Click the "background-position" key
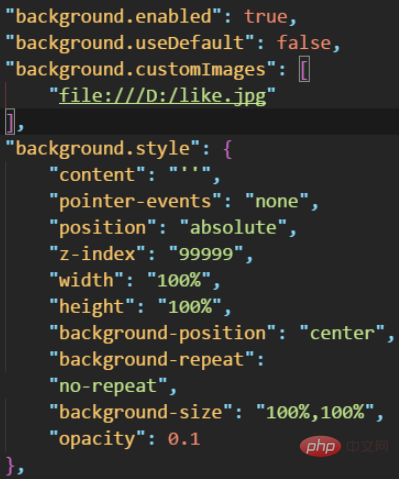This screenshot has width=399, height=479. click(x=163, y=333)
